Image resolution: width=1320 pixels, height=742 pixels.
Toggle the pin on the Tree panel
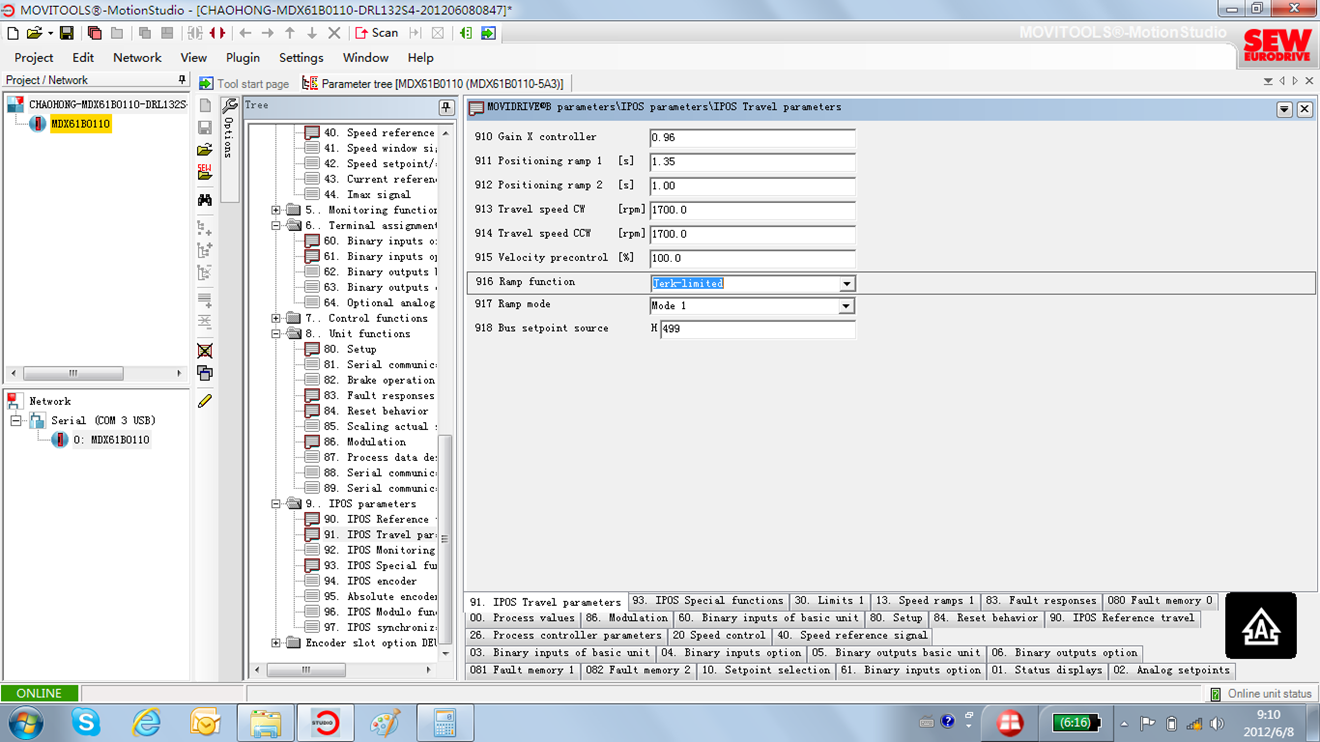click(x=446, y=107)
